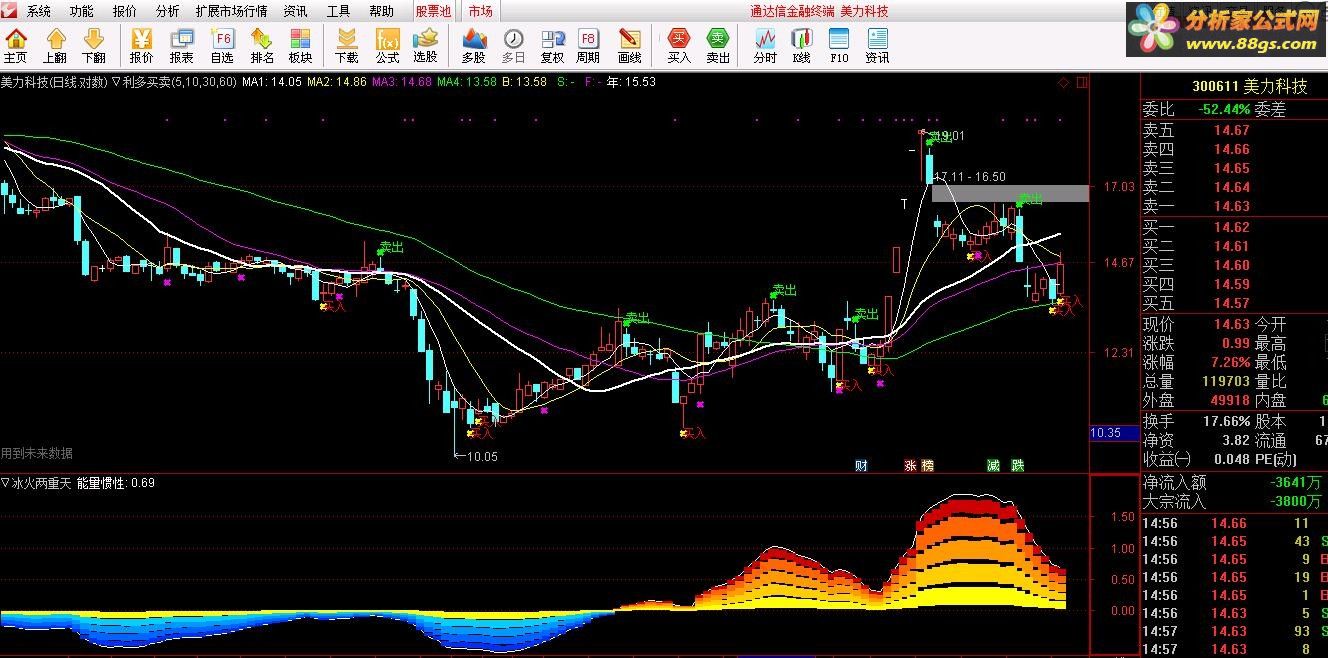
Task: Open the 扩展市场行情 menu
Action: (232, 12)
